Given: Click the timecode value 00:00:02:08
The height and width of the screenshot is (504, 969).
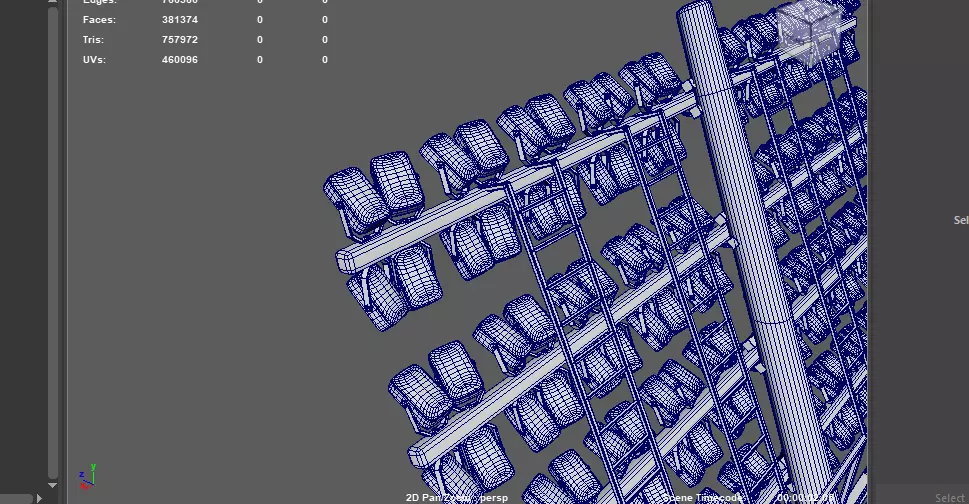Looking at the screenshot, I should tap(806, 498).
